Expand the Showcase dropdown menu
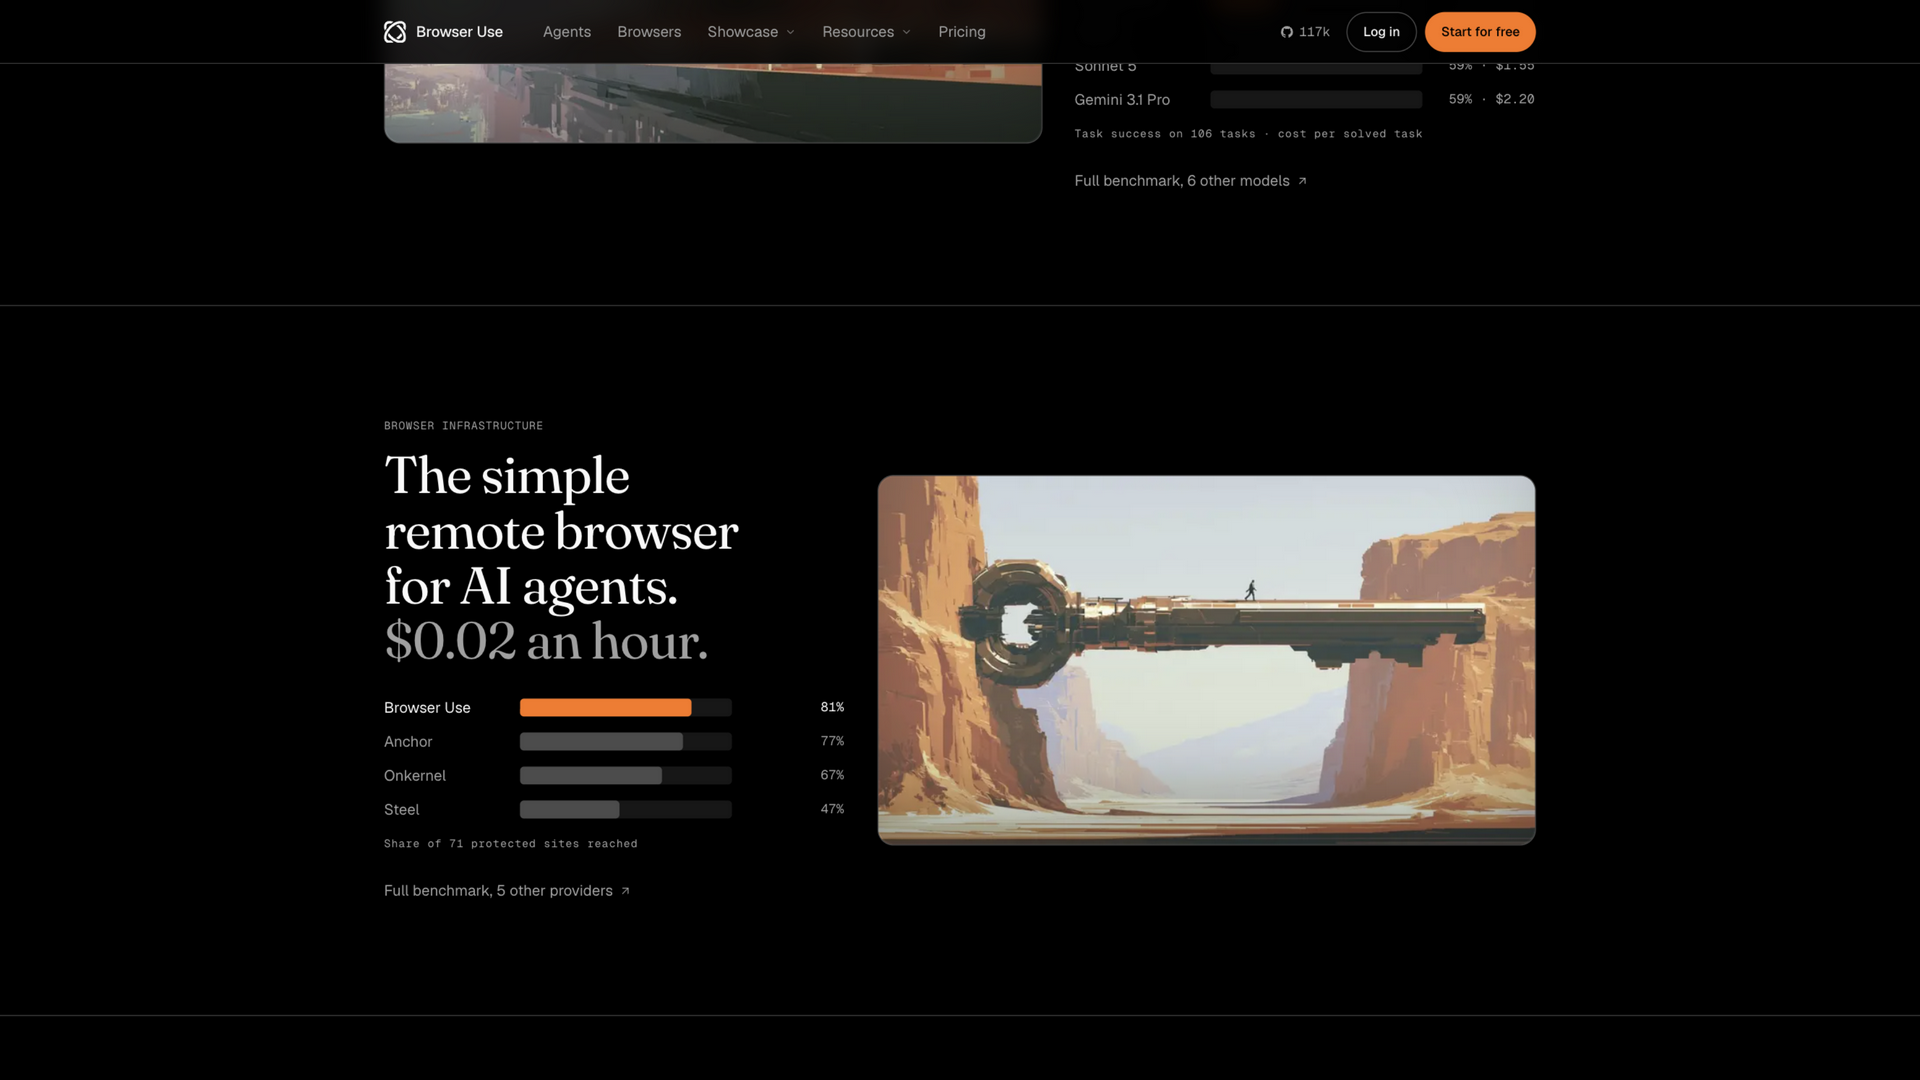 pyautogui.click(x=751, y=32)
